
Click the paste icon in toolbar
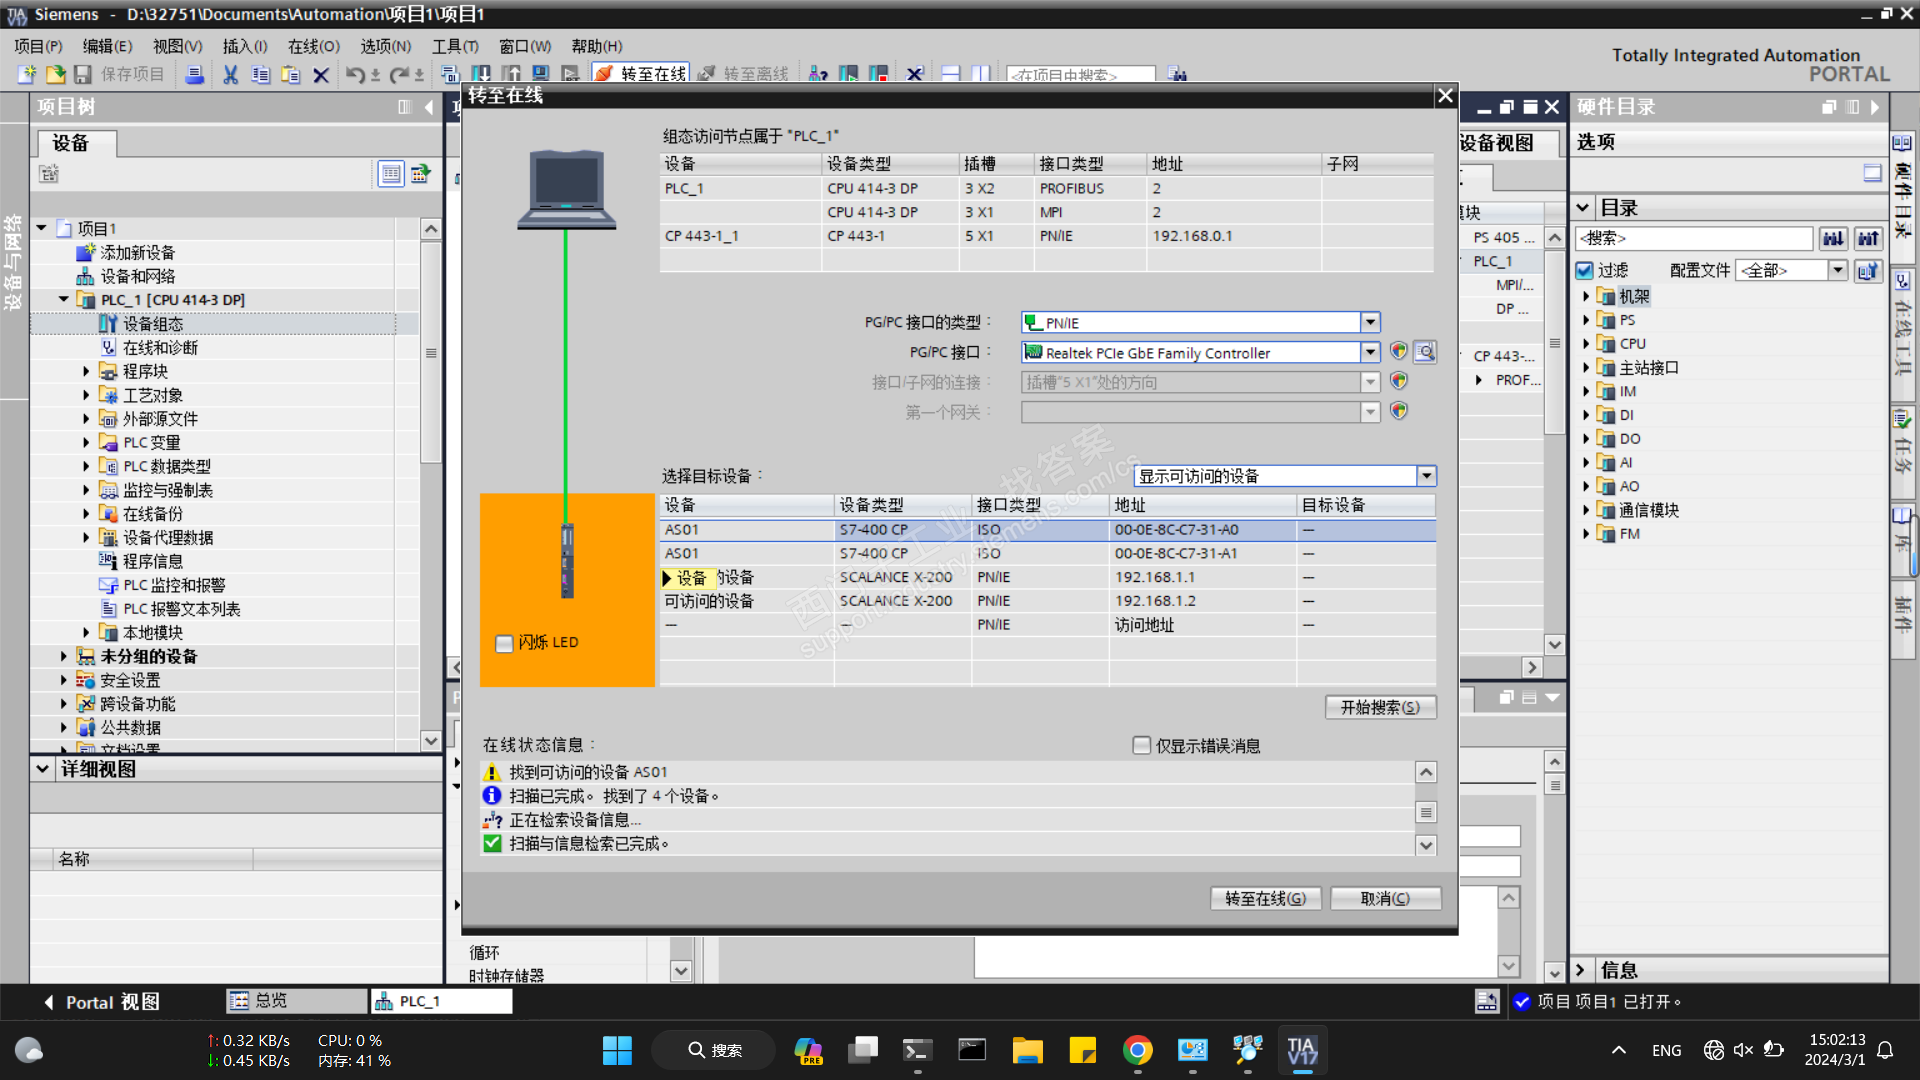[x=291, y=75]
